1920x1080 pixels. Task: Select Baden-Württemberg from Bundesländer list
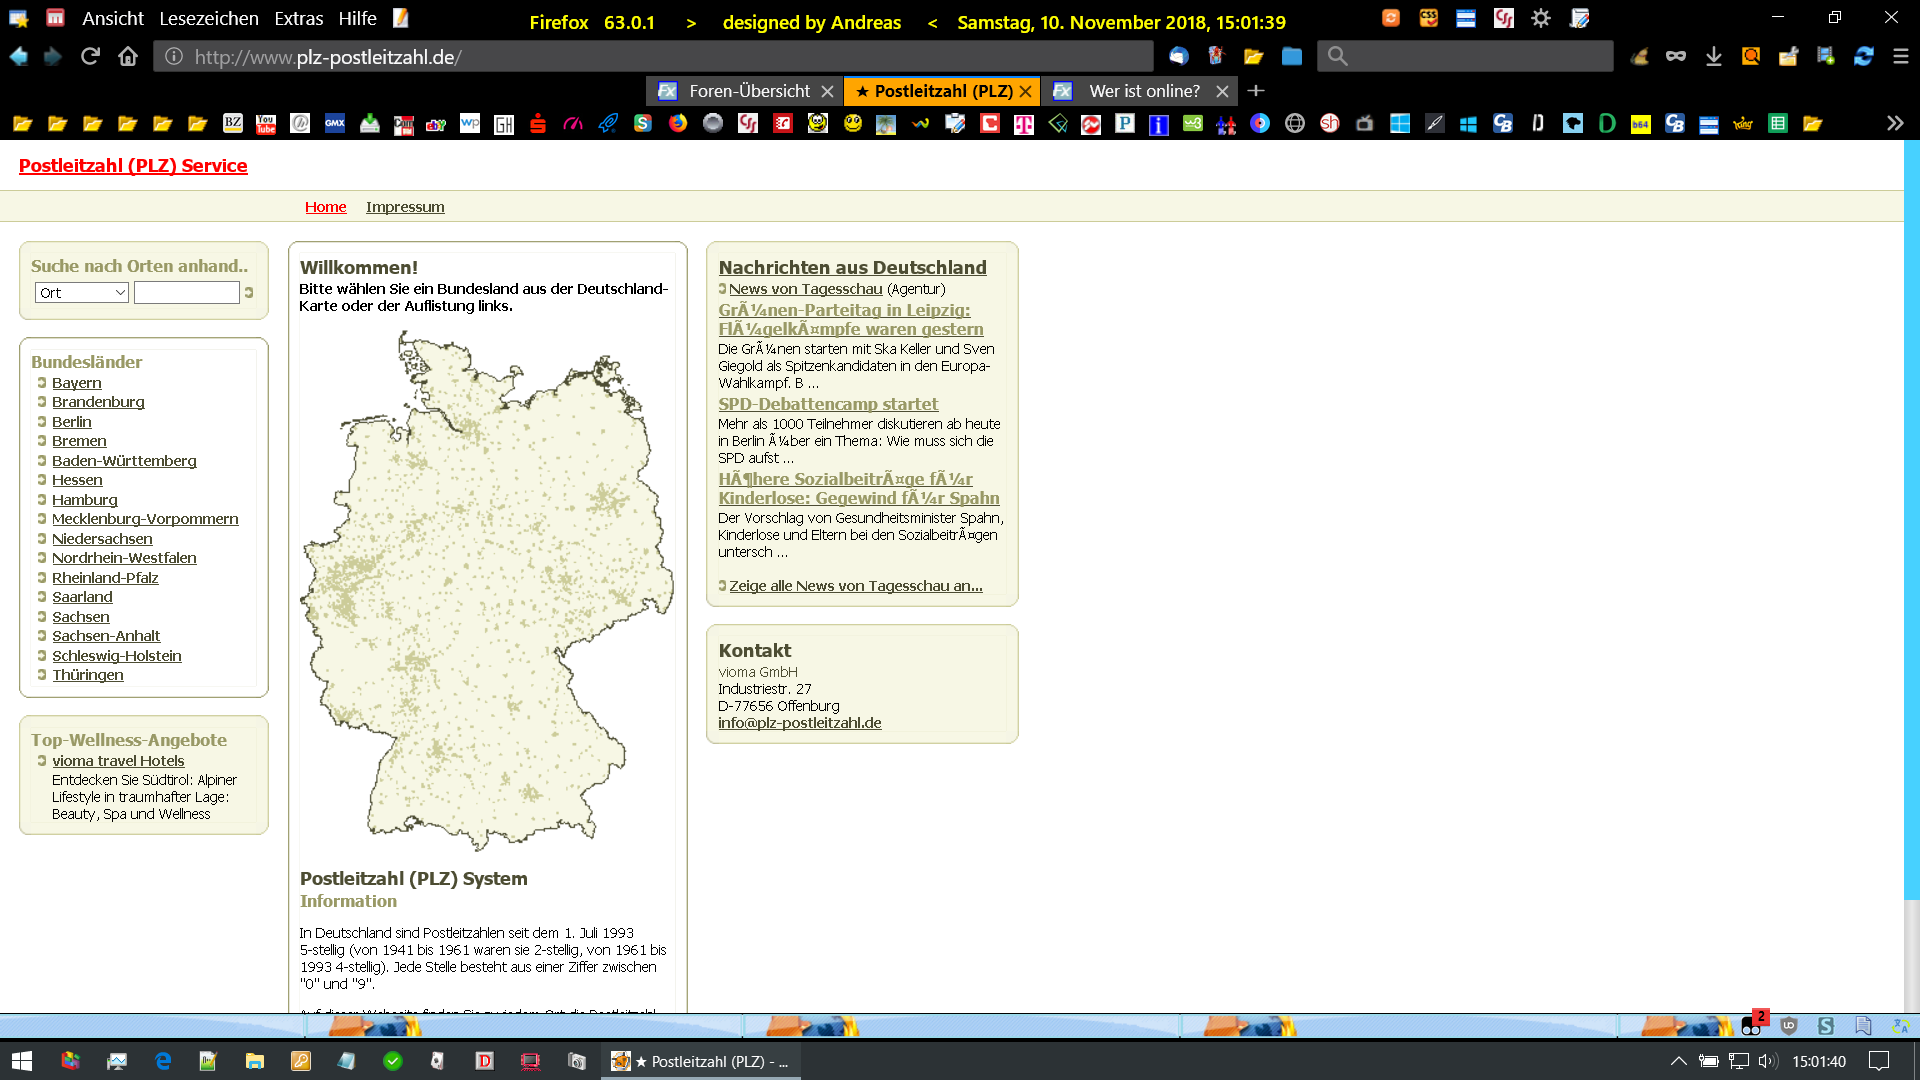(124, 461)
